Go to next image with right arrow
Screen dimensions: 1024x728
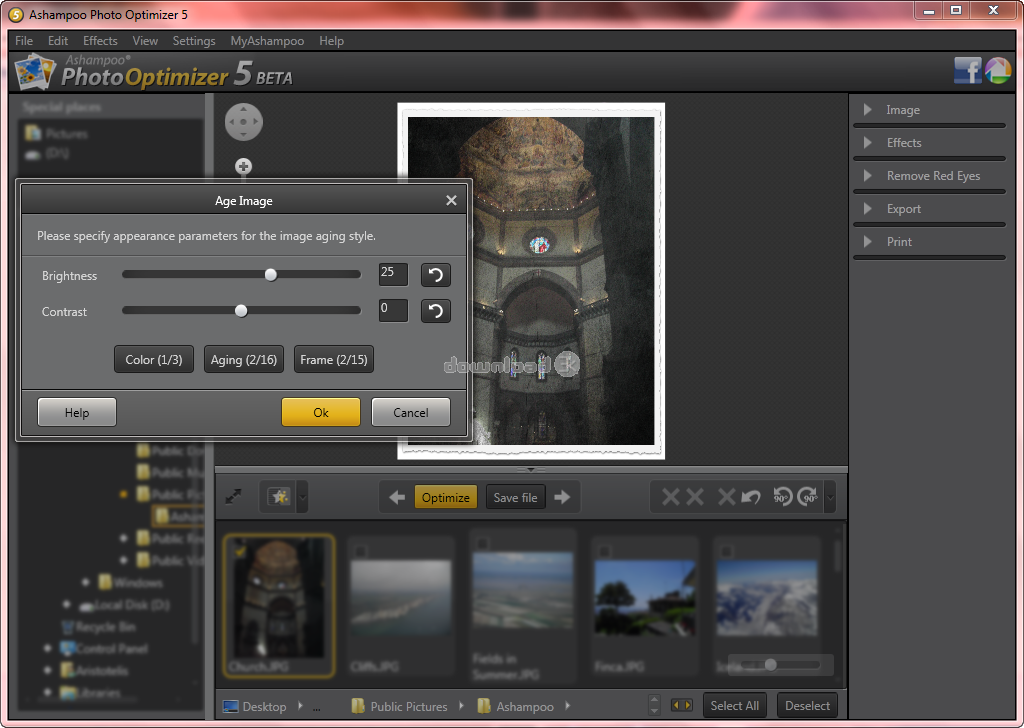coord(562,498)
